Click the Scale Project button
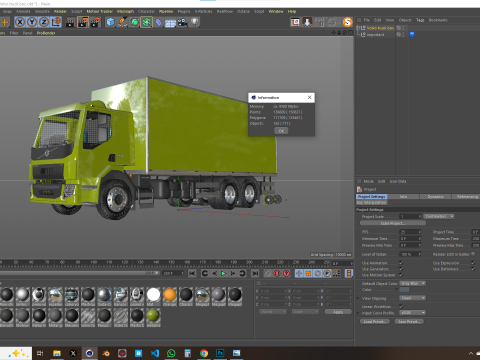 tap(393, 223)
